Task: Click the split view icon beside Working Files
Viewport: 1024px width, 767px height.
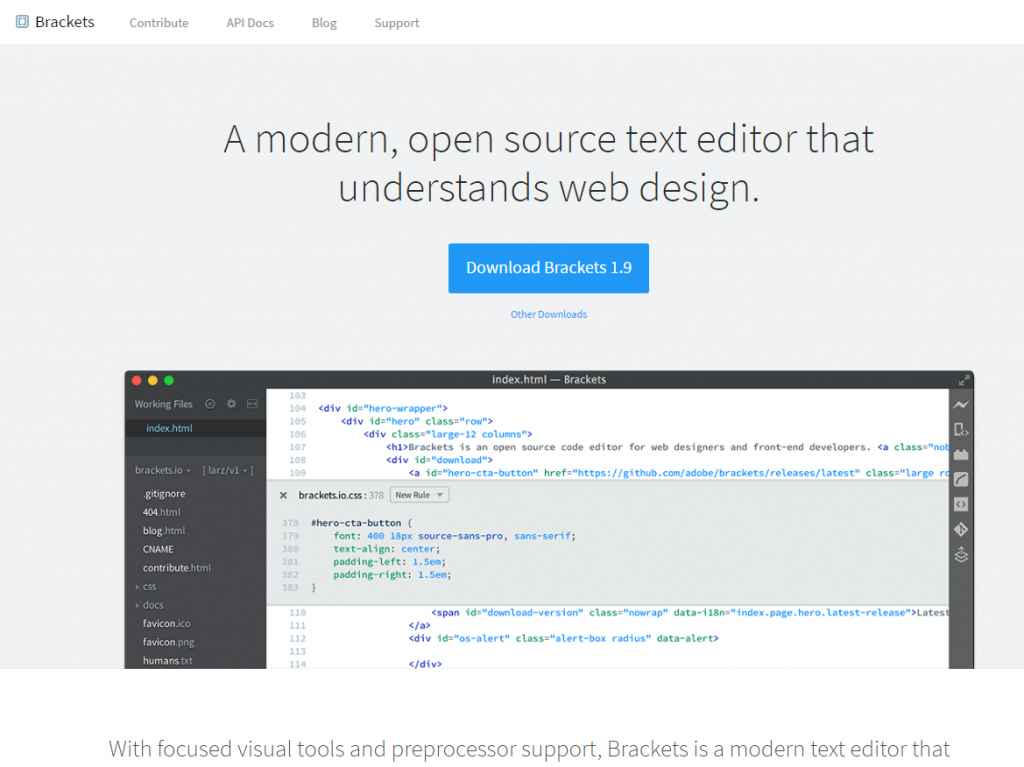Action: pos(252,404)
